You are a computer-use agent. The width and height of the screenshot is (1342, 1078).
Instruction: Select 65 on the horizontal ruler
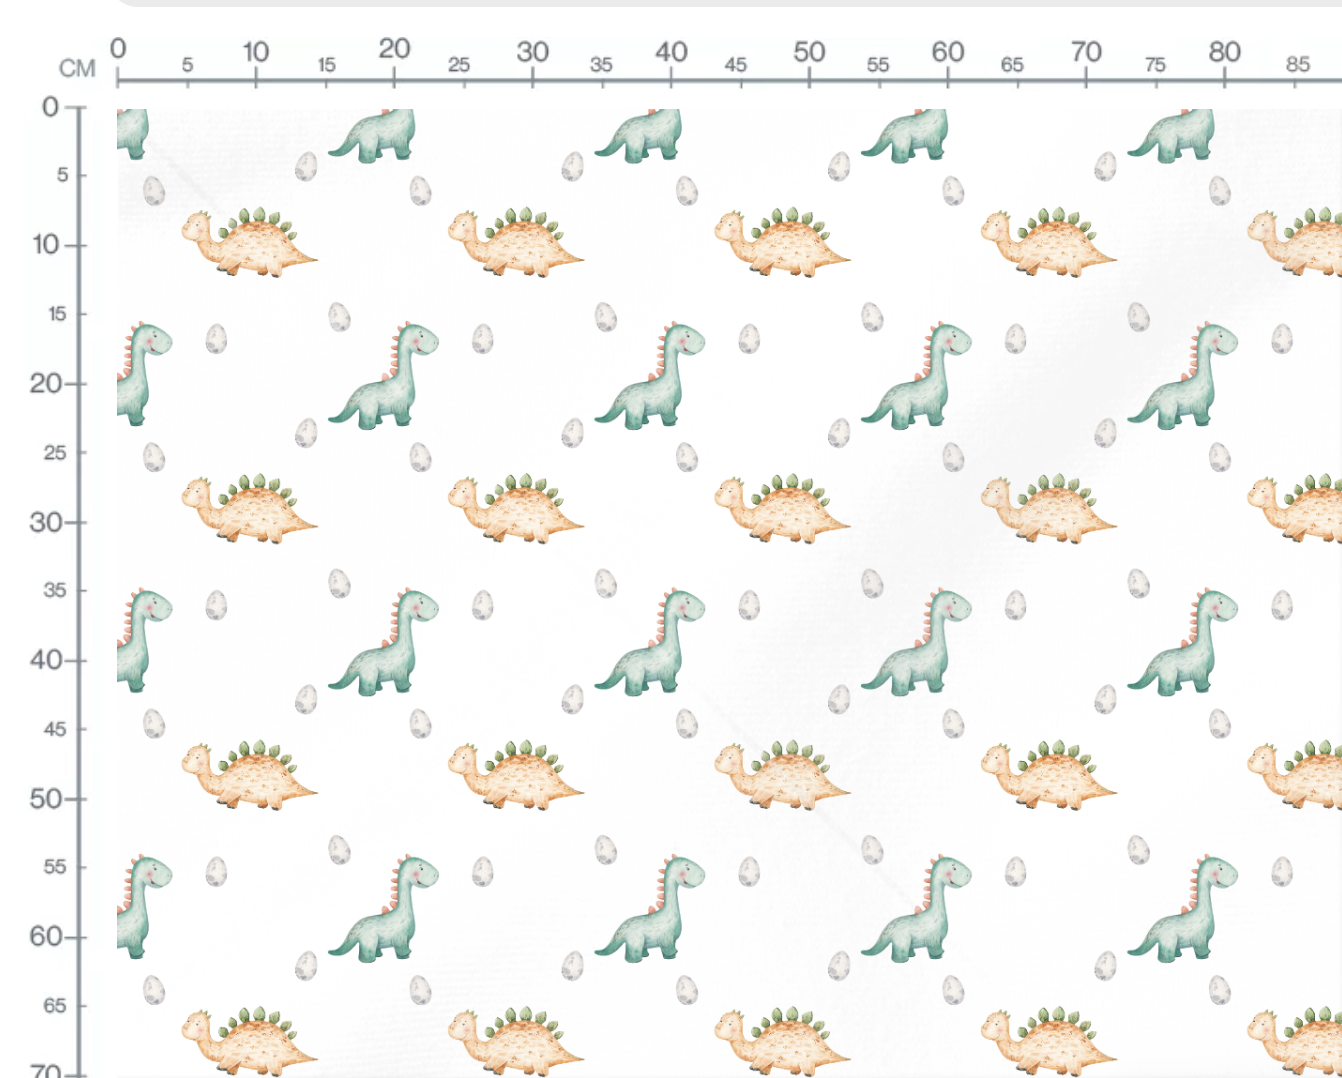coord(1012,64)
